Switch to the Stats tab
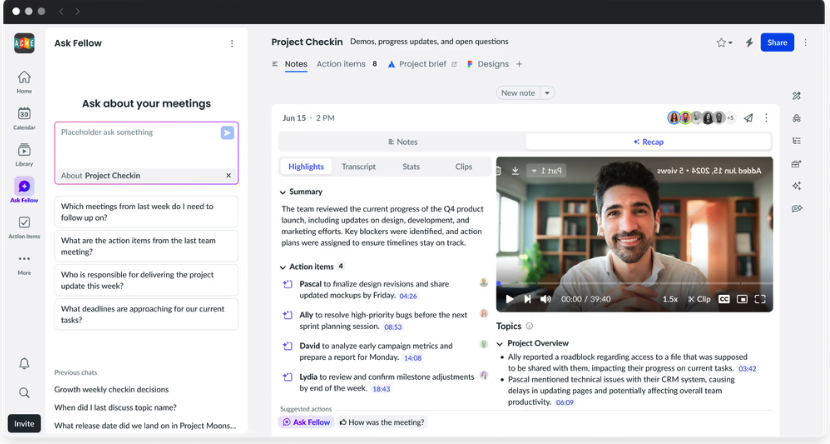The height and width of the screenshot is (444, 830). [x=411, y=167]
